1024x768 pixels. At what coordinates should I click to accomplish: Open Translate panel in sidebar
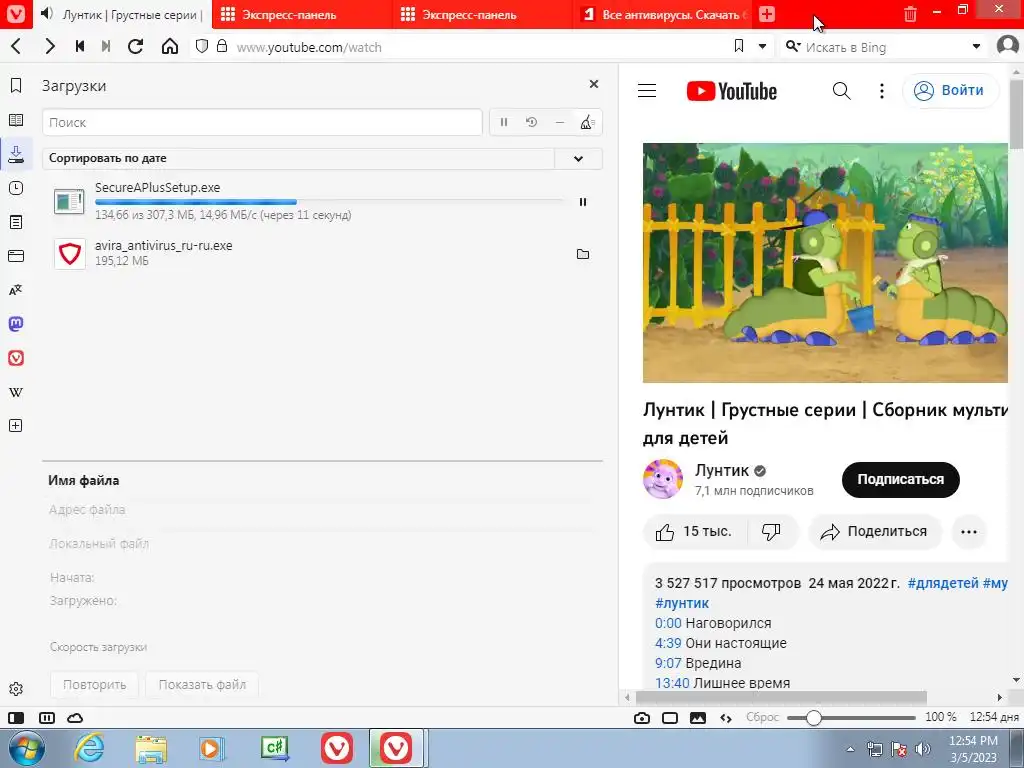pos(16,290)
